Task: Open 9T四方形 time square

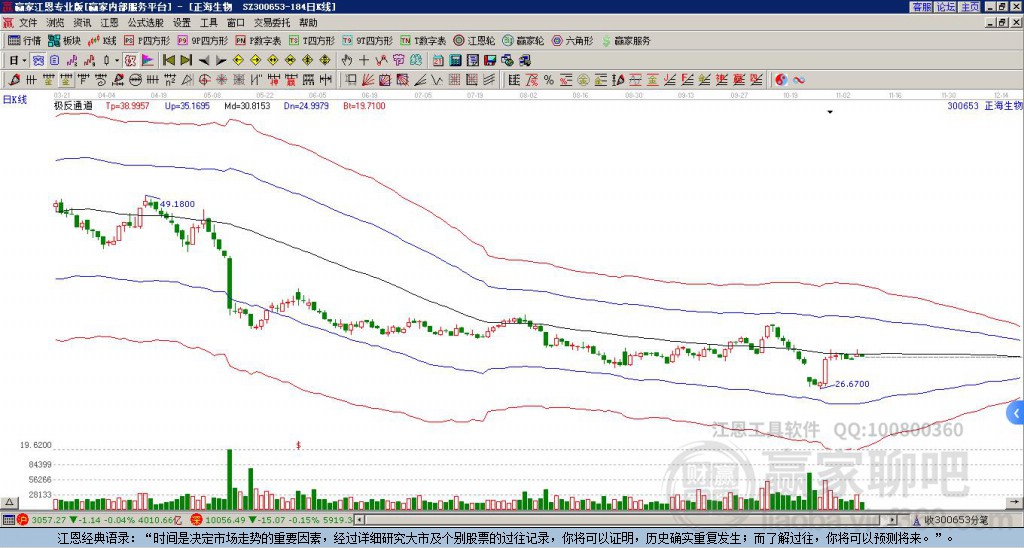Action: point(367,40)
